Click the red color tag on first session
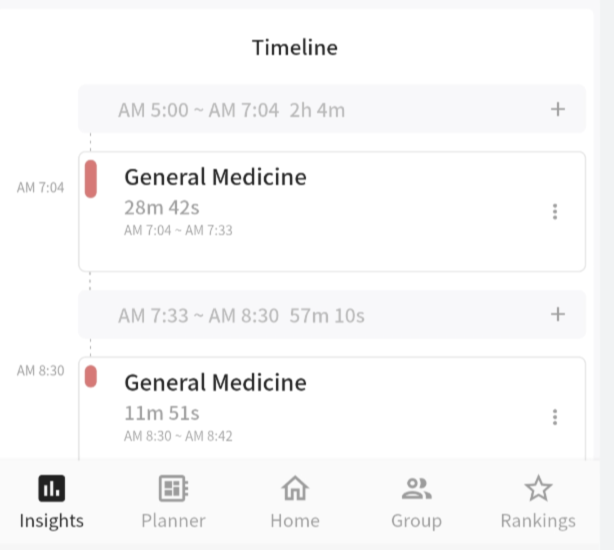This screenshot has width=614, height=550. (91, 178)
